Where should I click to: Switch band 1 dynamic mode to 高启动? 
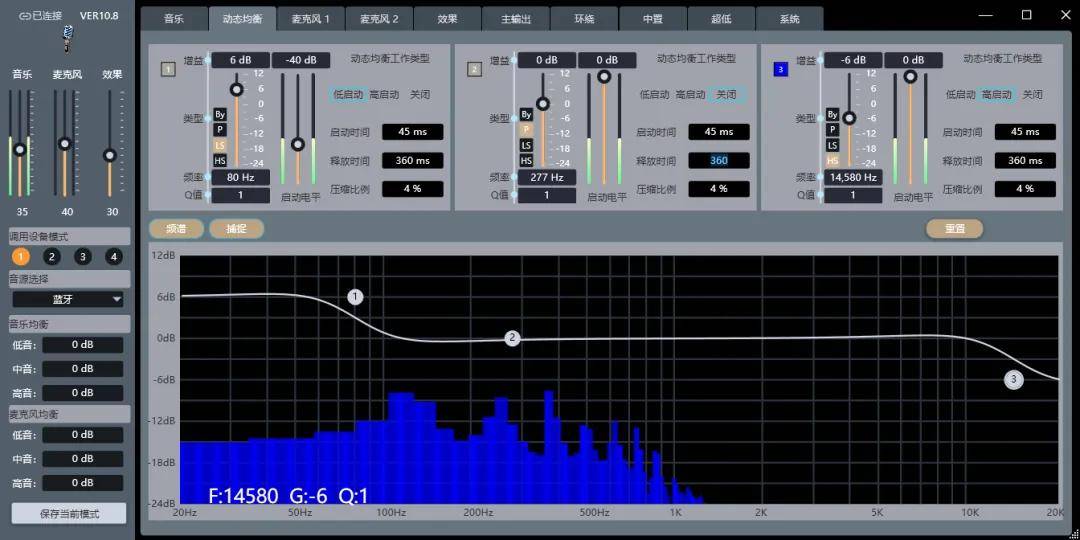[x=384, y=95]
